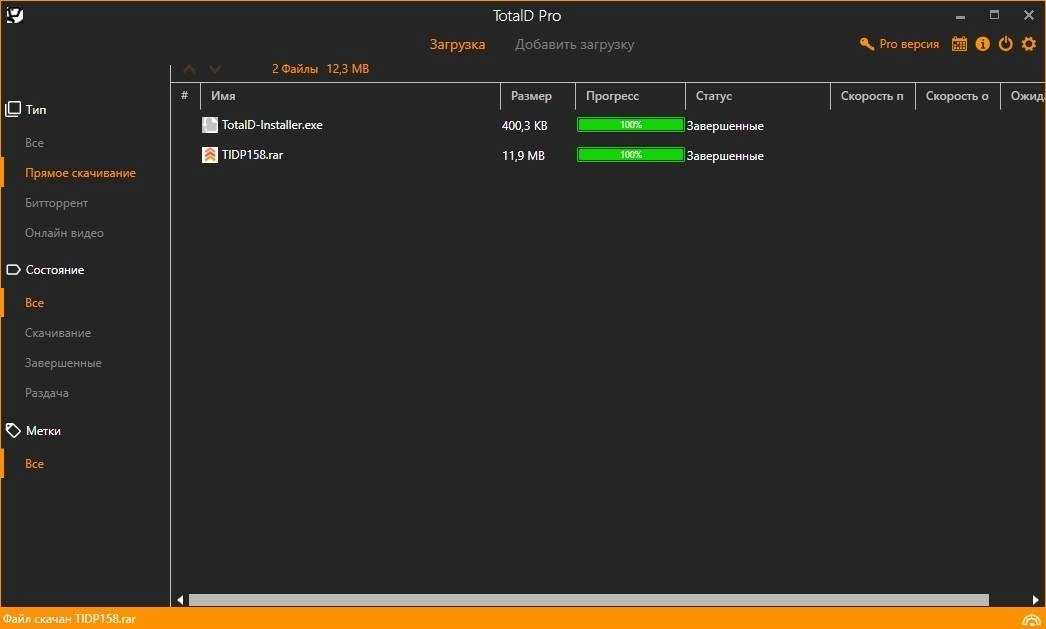
Task: Select Прямое скачивание filter
Action: click(80, 173)
